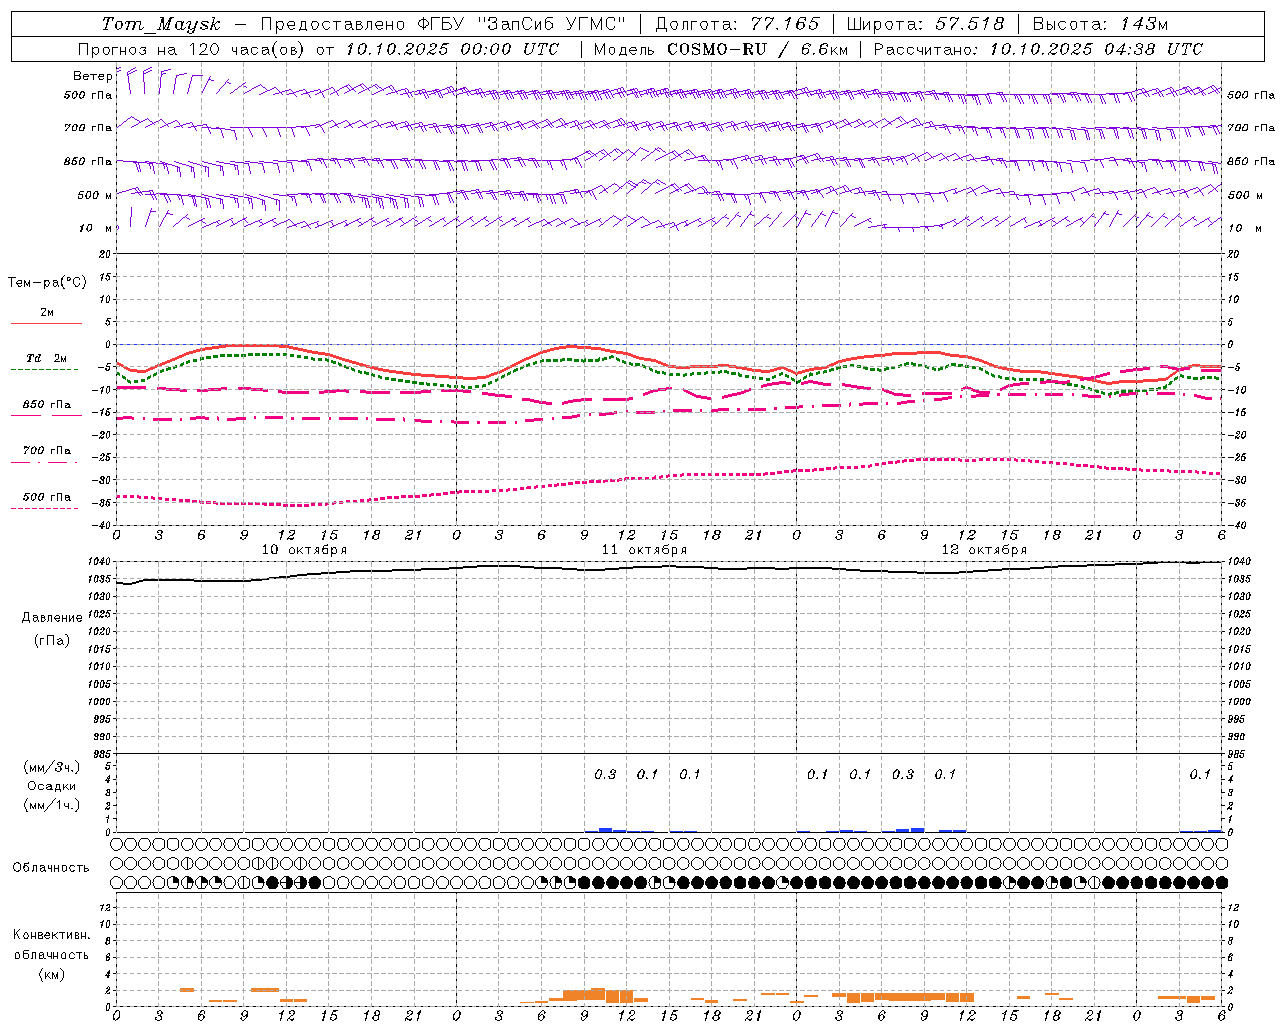Click the 0.3 precipitation value on 12 October

tap(902, 774)
